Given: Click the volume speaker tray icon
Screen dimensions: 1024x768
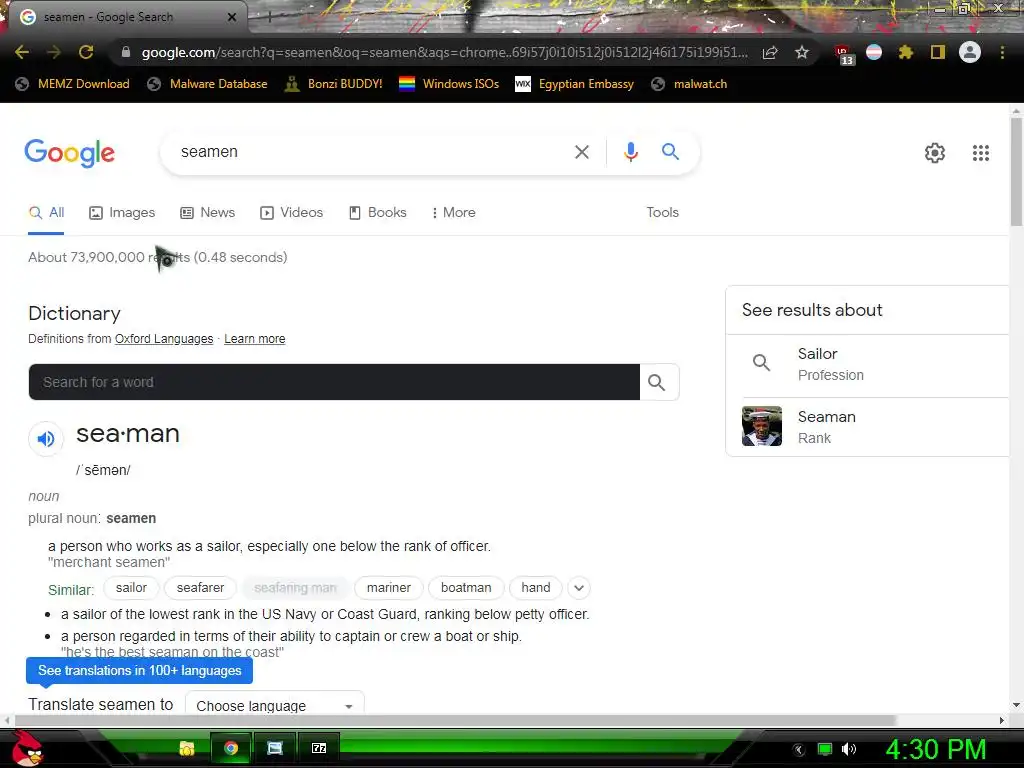Looking at the screenshot, I should 849,749.
